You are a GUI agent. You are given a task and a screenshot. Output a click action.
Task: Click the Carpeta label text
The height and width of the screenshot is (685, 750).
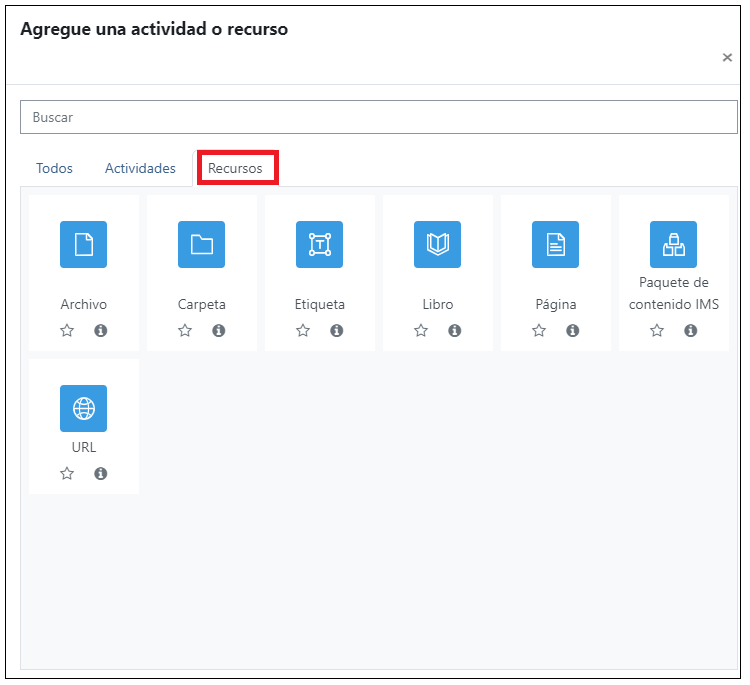pyautogui.click(x=201, y=304)
